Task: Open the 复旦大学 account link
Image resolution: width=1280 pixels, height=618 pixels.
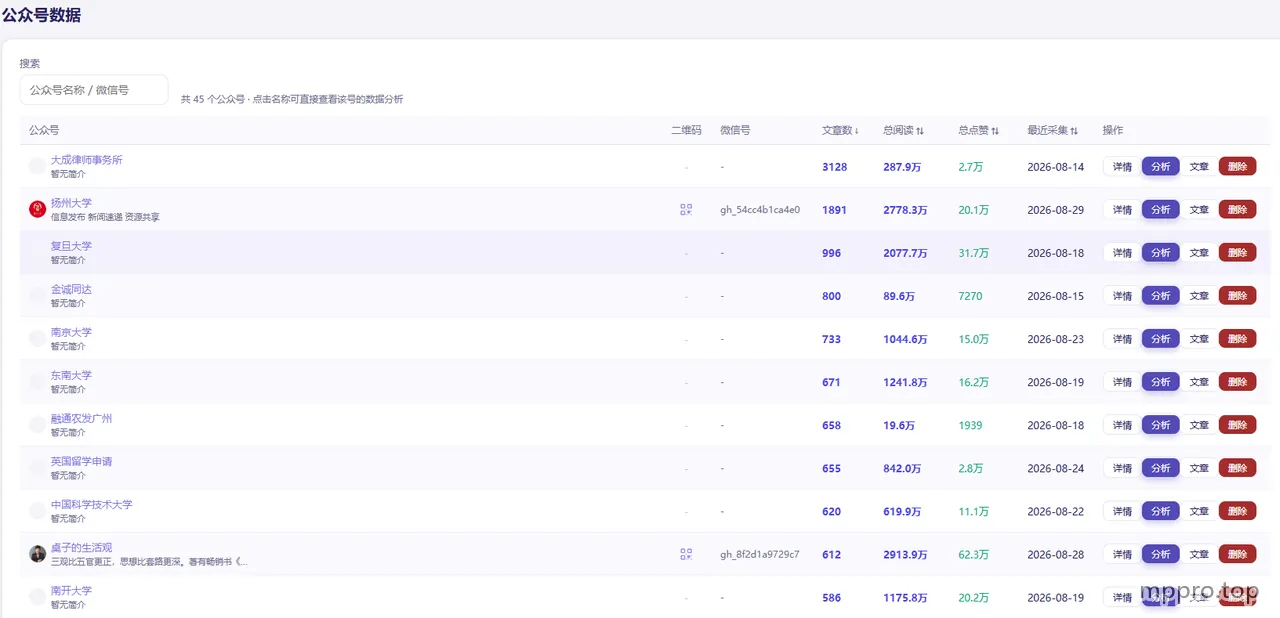Action: coord(71,246)
